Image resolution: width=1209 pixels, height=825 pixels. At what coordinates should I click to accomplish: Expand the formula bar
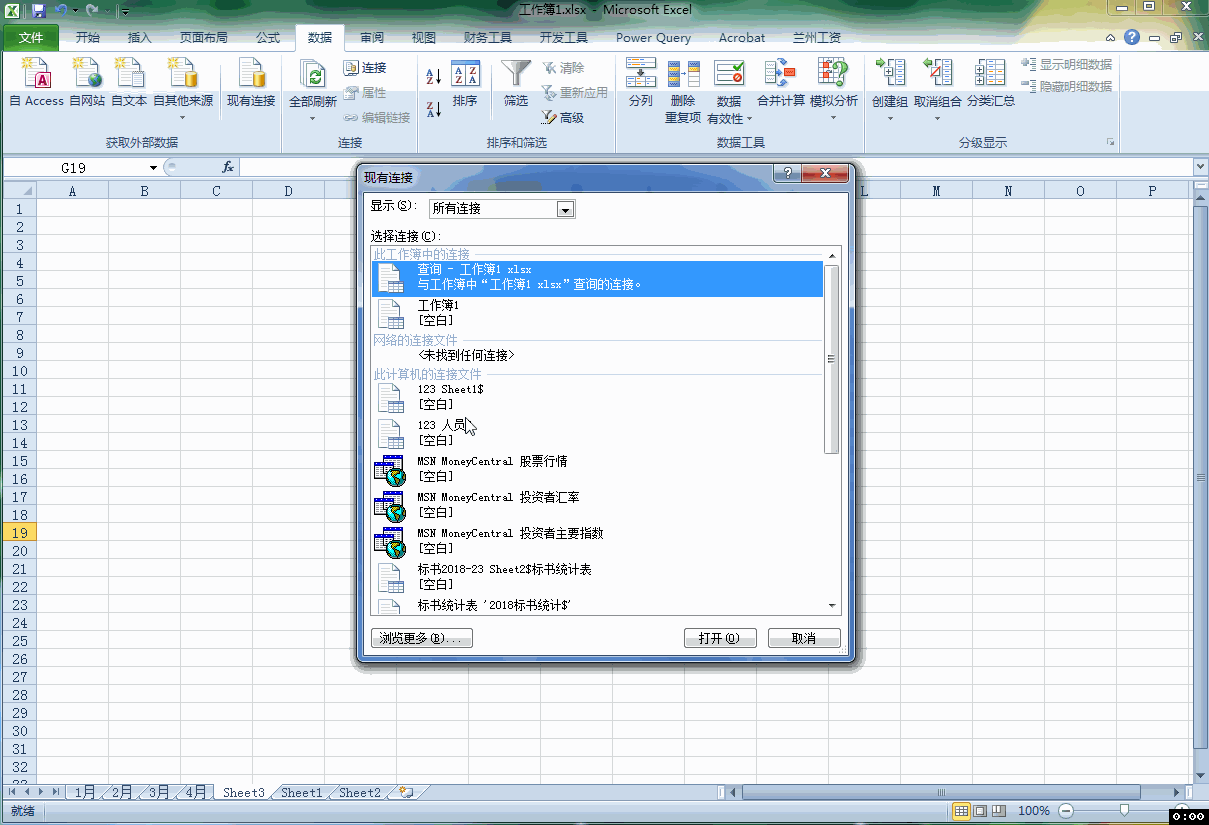click(x=1201, y=167)
